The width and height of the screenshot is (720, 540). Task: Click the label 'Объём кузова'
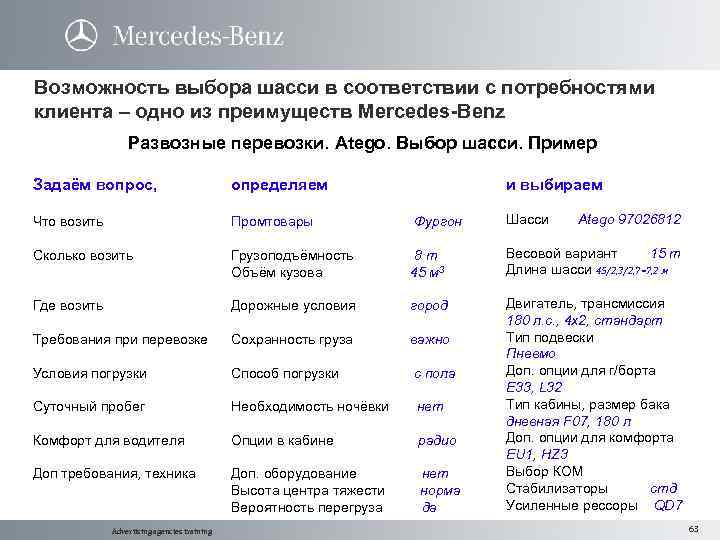(277, 272)
